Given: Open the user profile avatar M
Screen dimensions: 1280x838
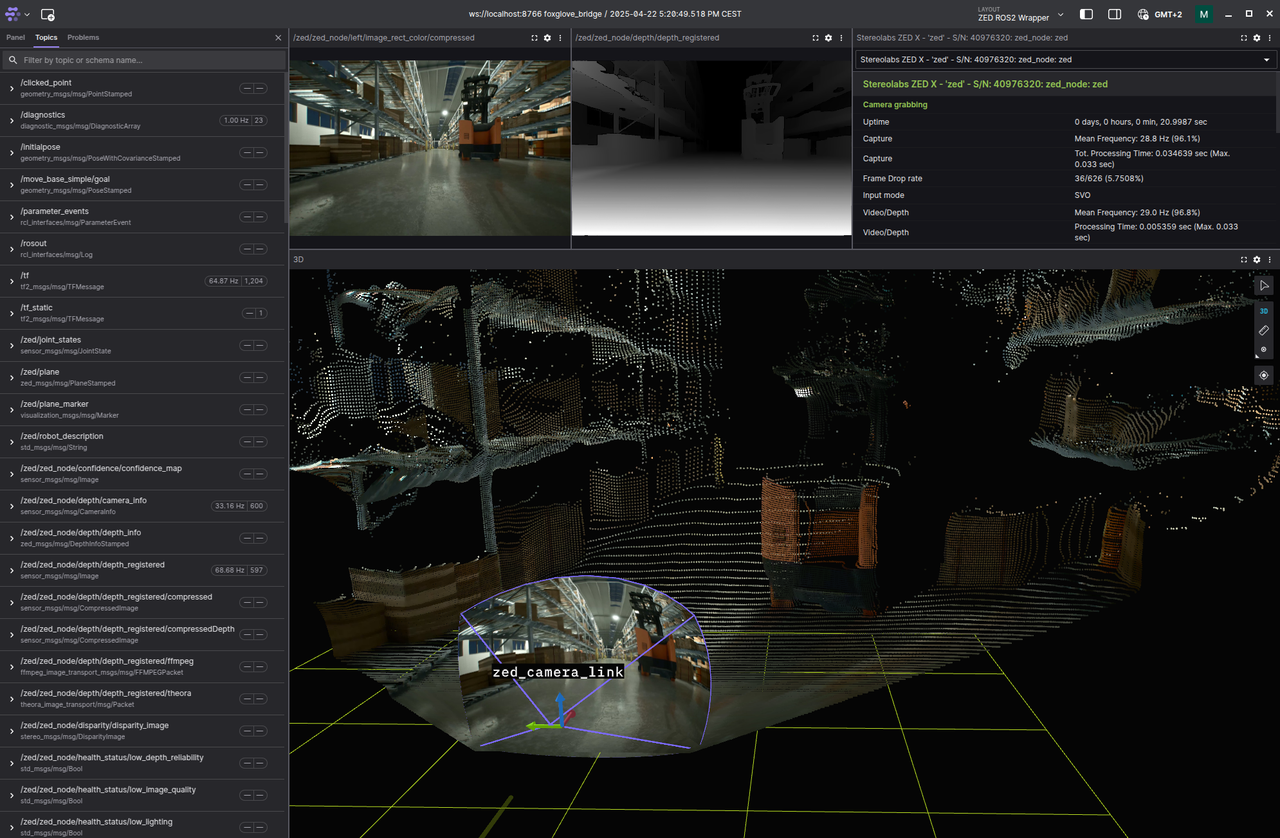Looking at the screenshot, I should coord(1204,15).
